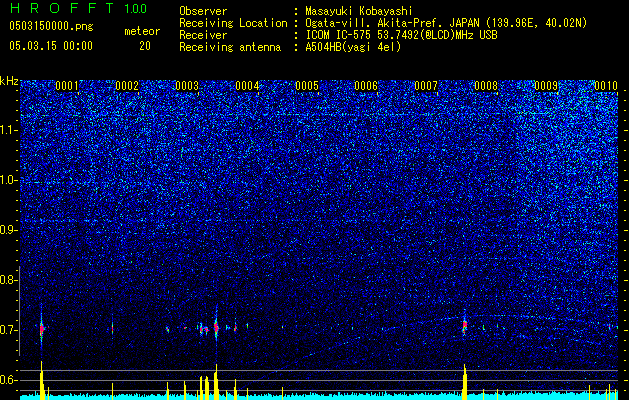Select location text Ogata-vill. Akita-Pref. JAPAN

tap(391, 23)
